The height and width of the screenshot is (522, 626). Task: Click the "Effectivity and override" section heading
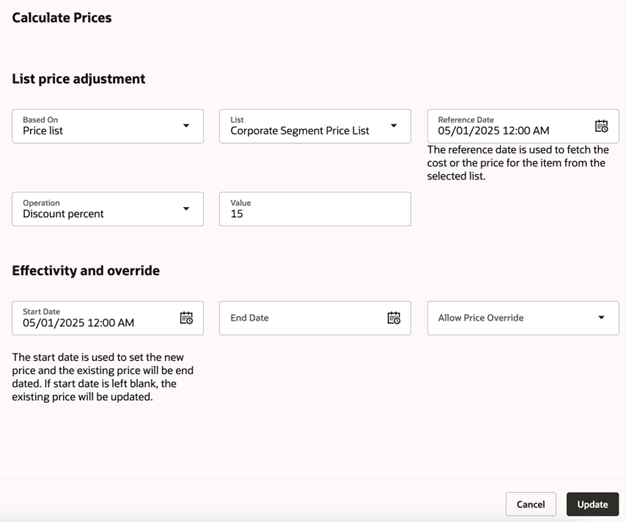pyautogui.click(x=85, y=271)
